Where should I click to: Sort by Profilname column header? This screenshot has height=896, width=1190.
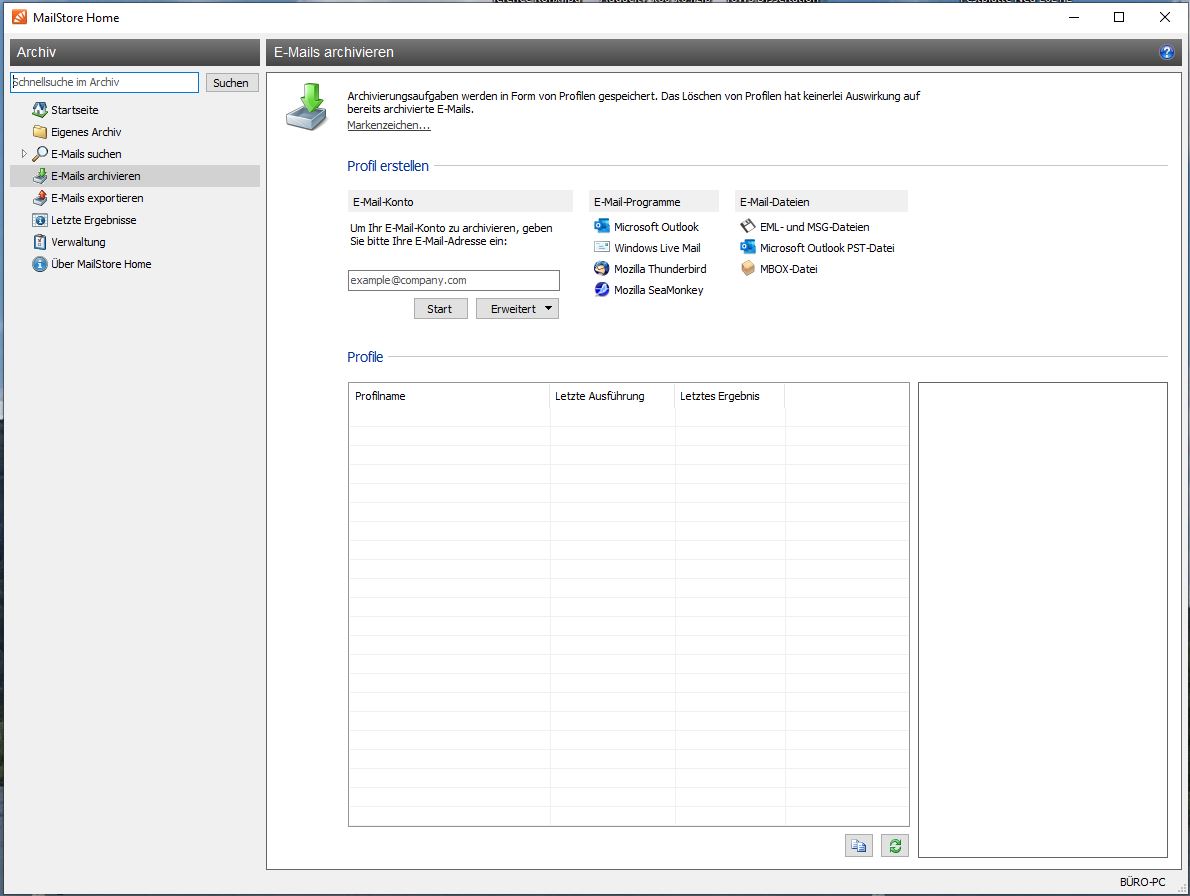click(x=449, y=396)
